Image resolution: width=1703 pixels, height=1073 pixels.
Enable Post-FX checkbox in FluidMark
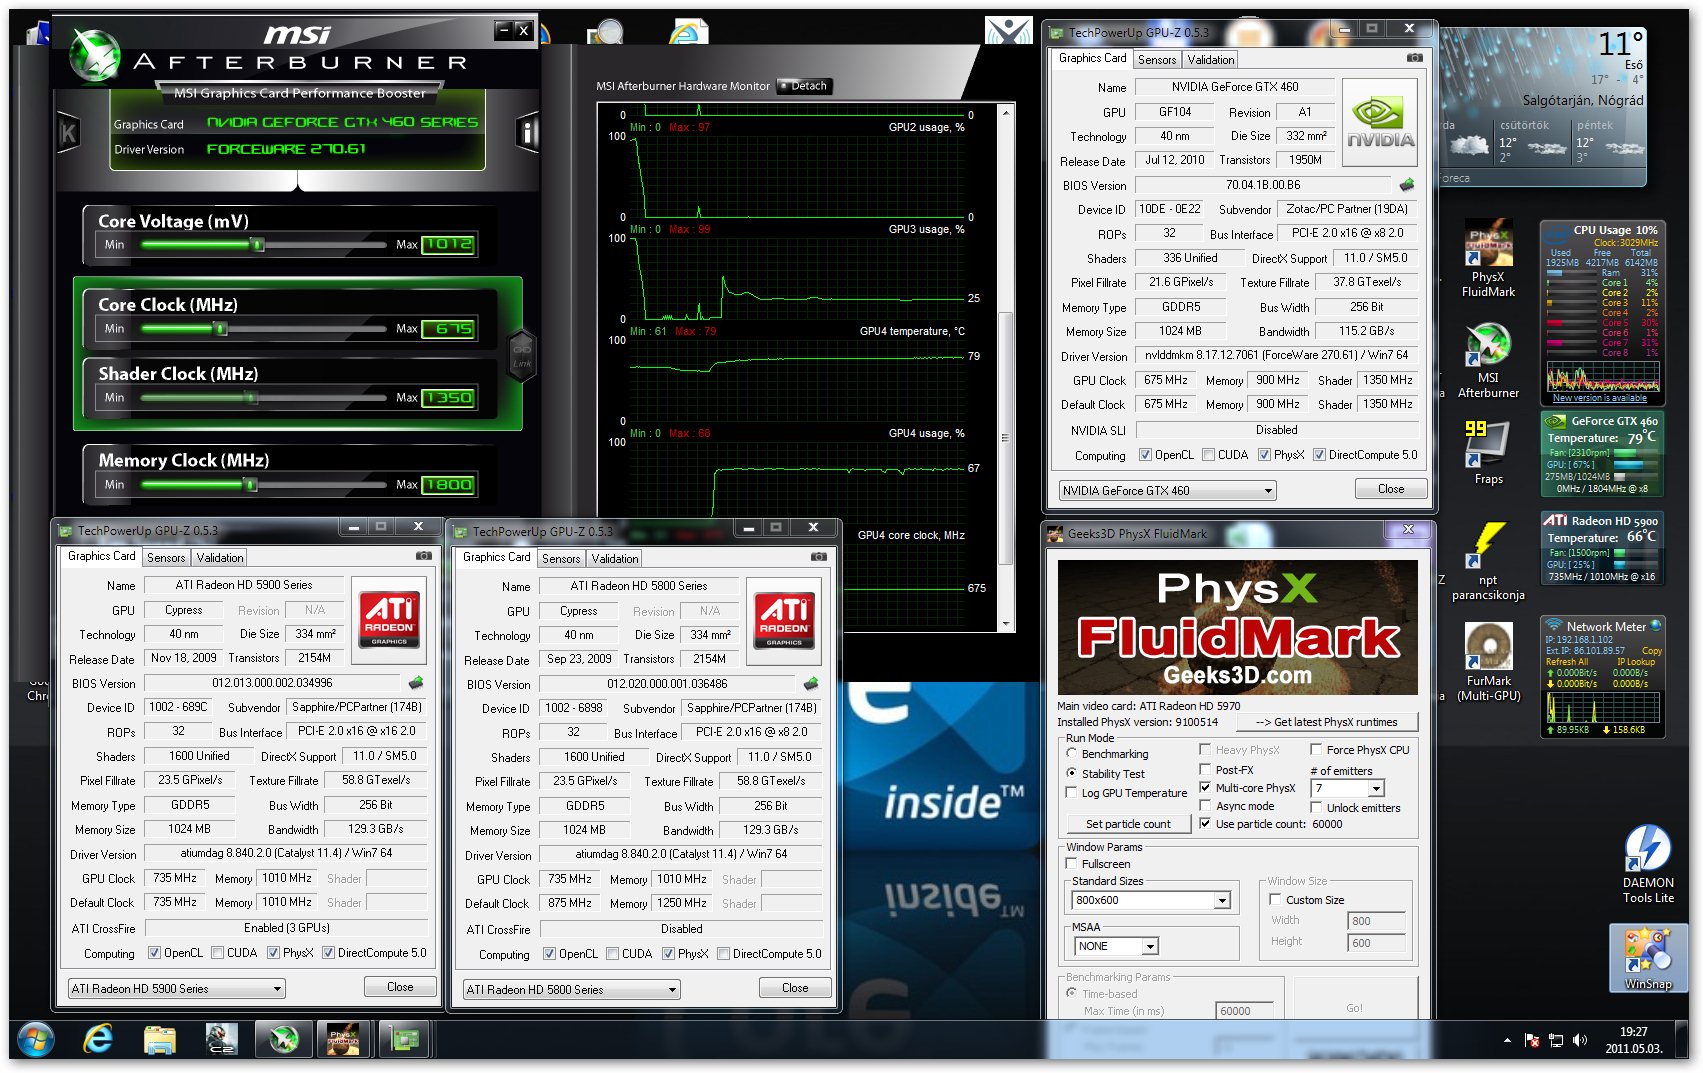pos(1205,769)
